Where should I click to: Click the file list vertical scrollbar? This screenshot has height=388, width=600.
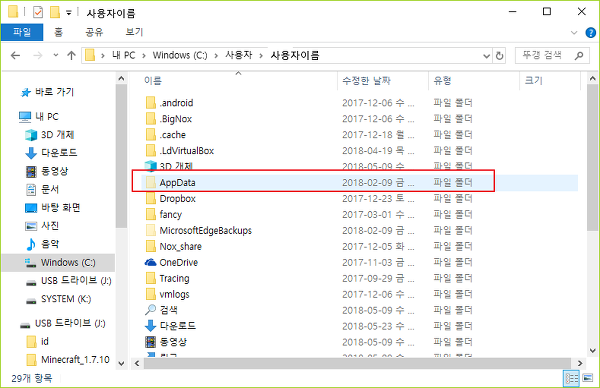(x=592, y=157)
